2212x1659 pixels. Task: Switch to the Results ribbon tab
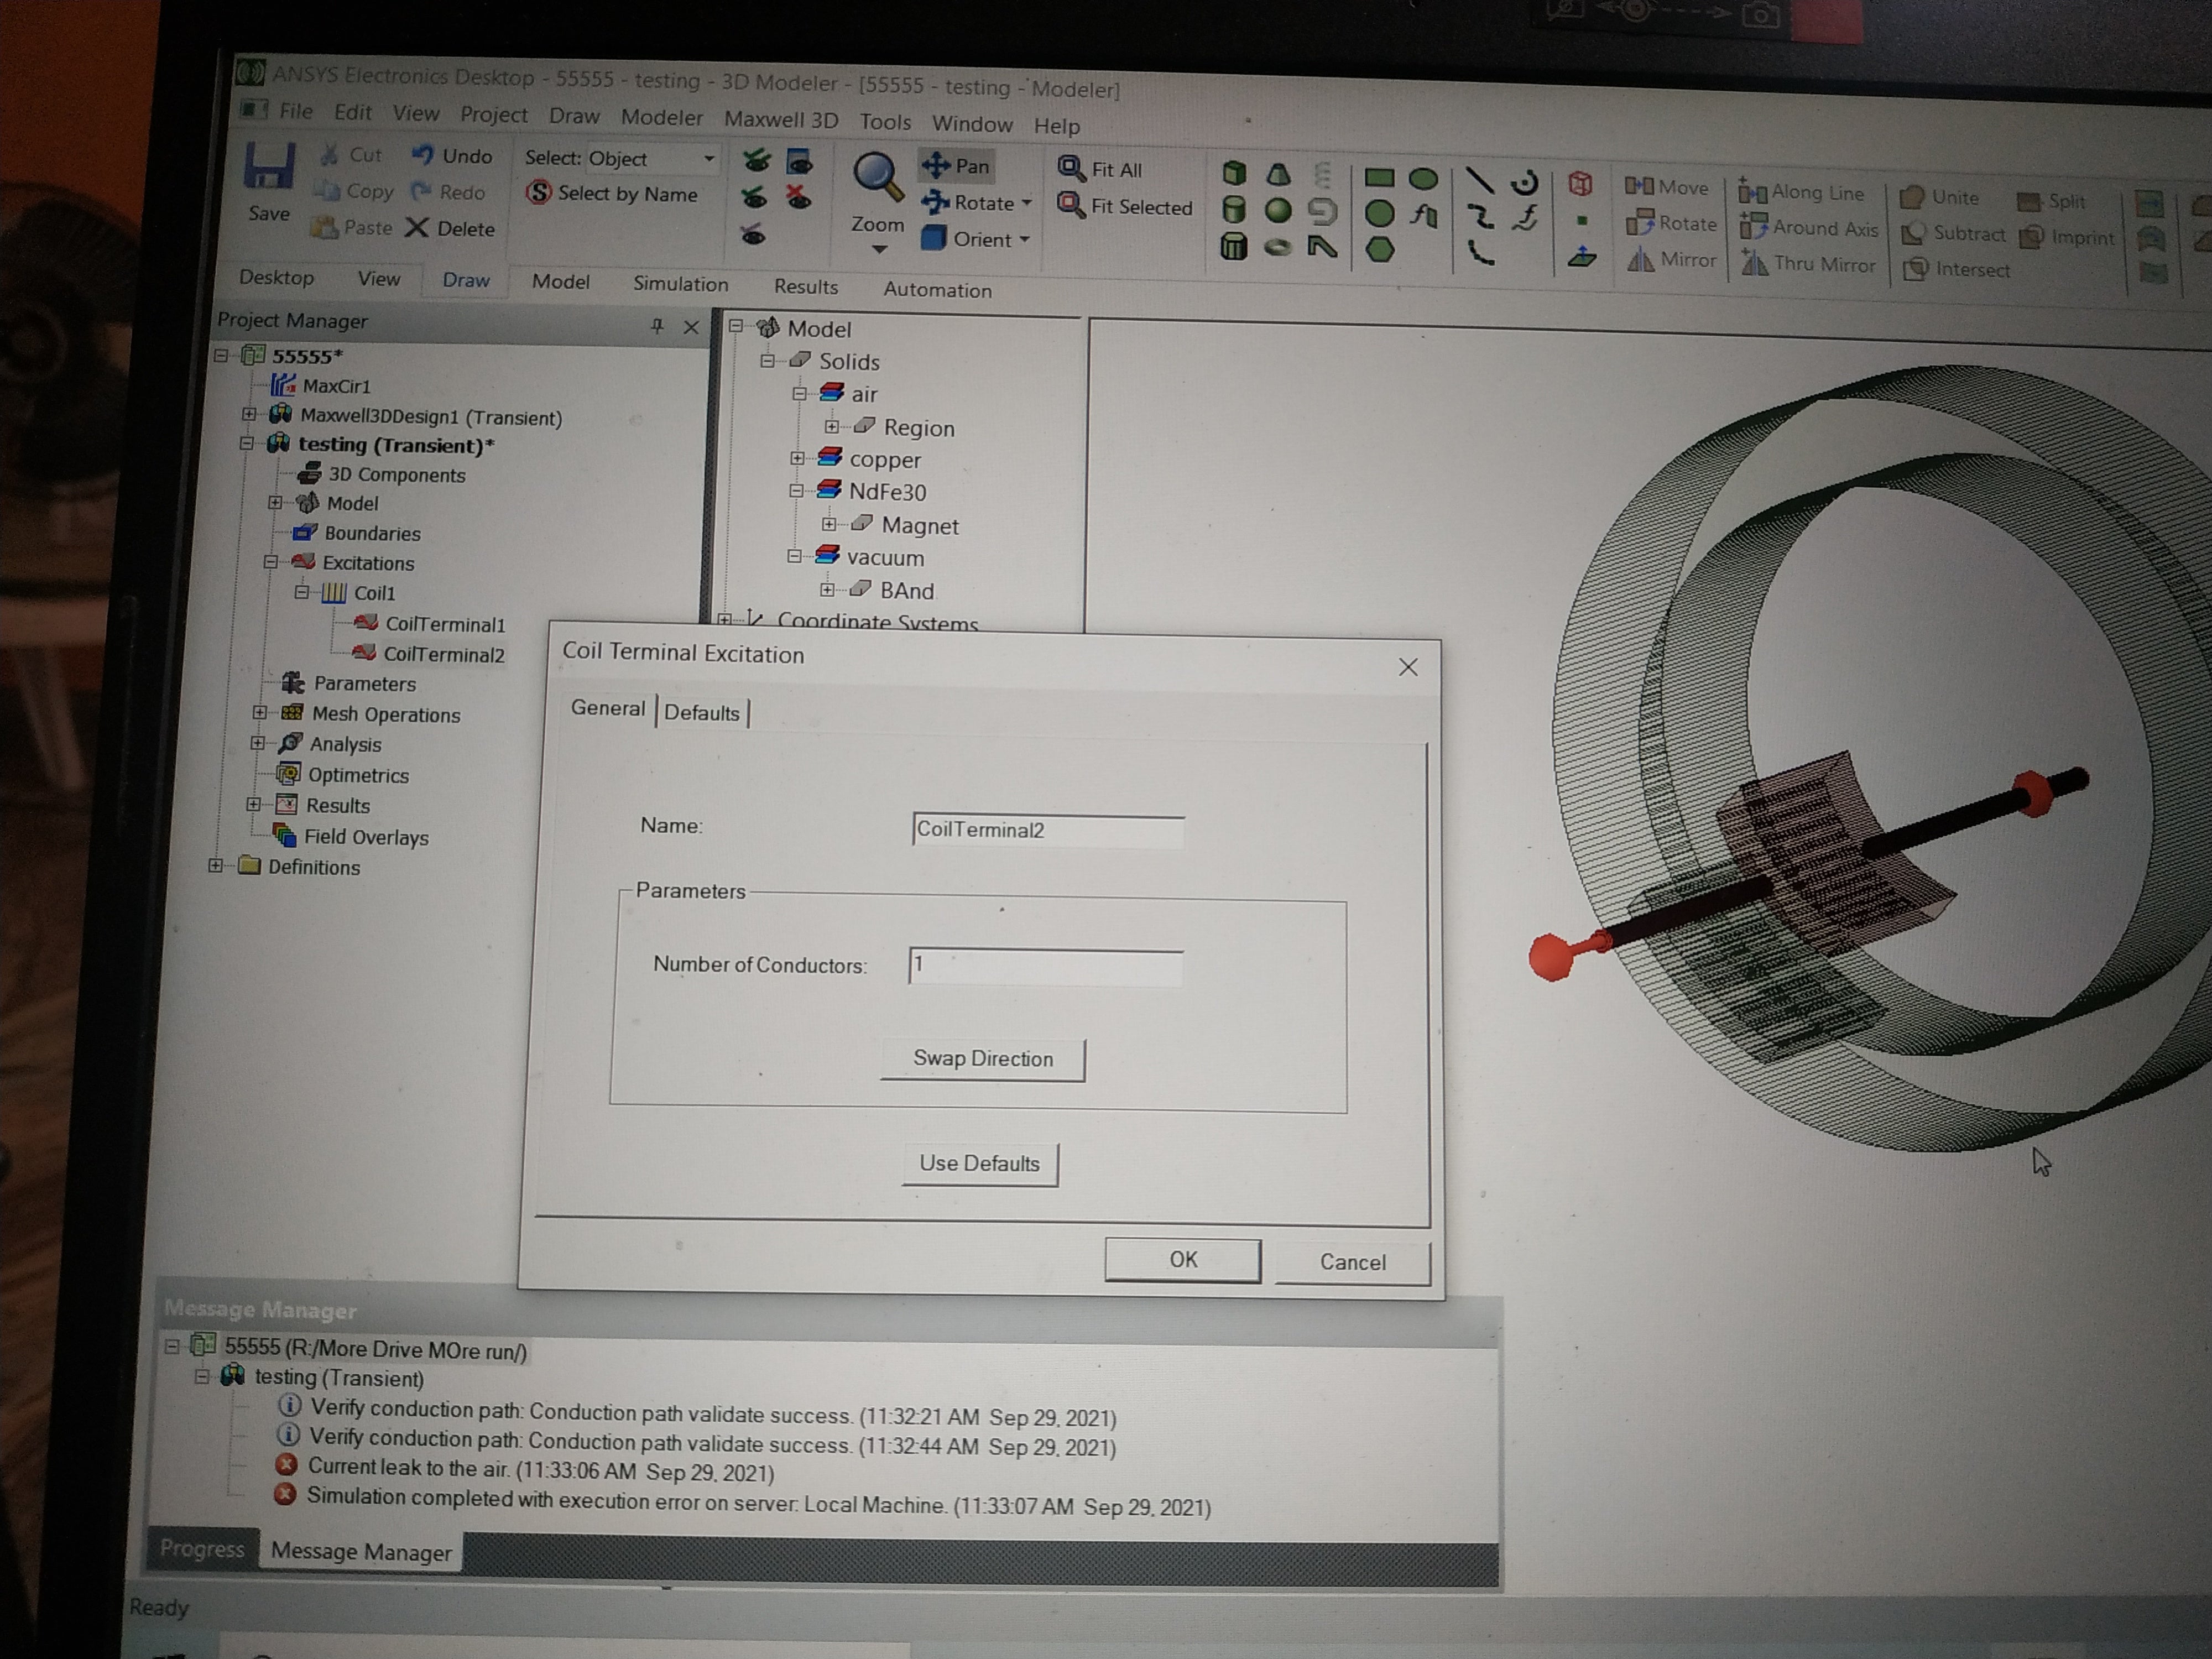(806, 287)
